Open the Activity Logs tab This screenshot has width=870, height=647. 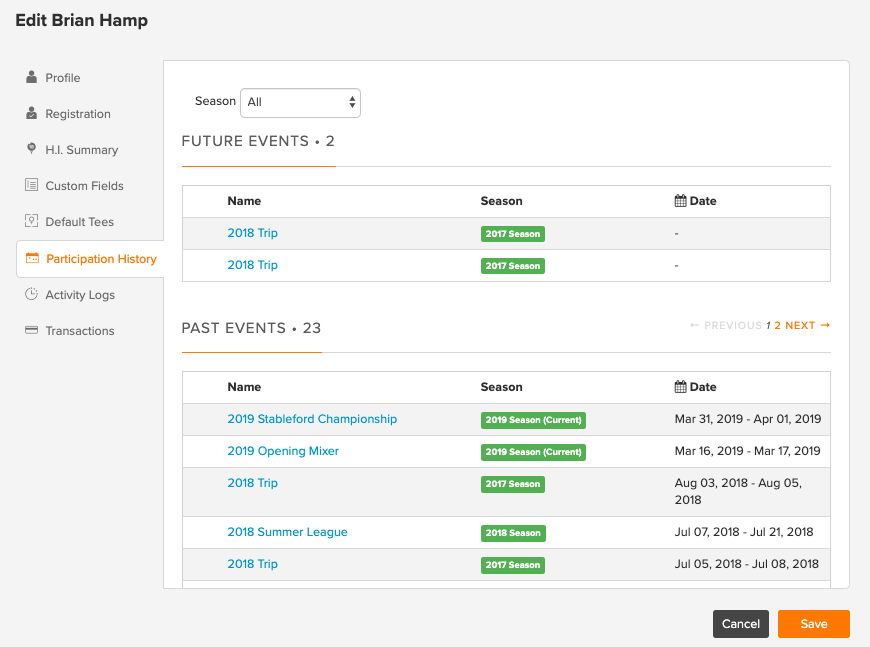80,295
